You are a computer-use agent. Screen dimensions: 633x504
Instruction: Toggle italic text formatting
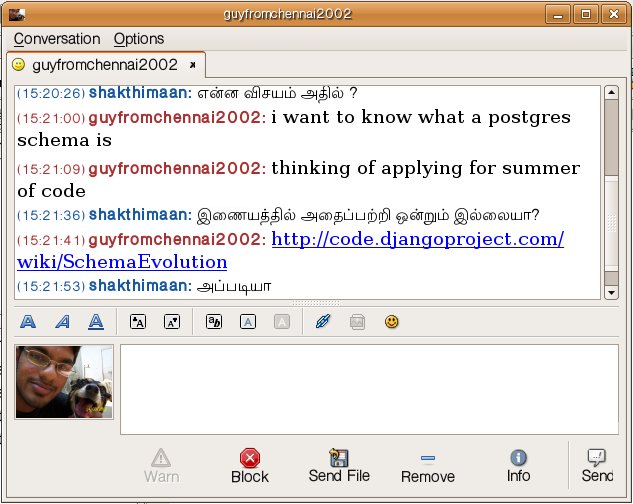tap(62, 322)
